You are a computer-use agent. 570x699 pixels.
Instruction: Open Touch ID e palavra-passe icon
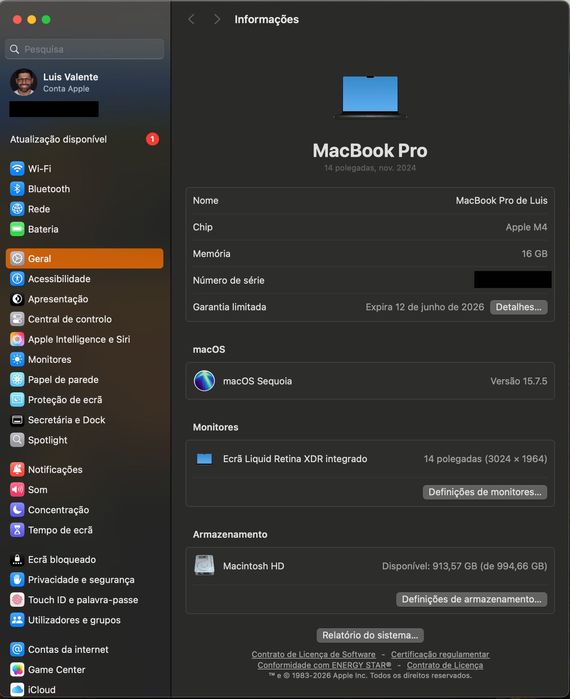17,600
